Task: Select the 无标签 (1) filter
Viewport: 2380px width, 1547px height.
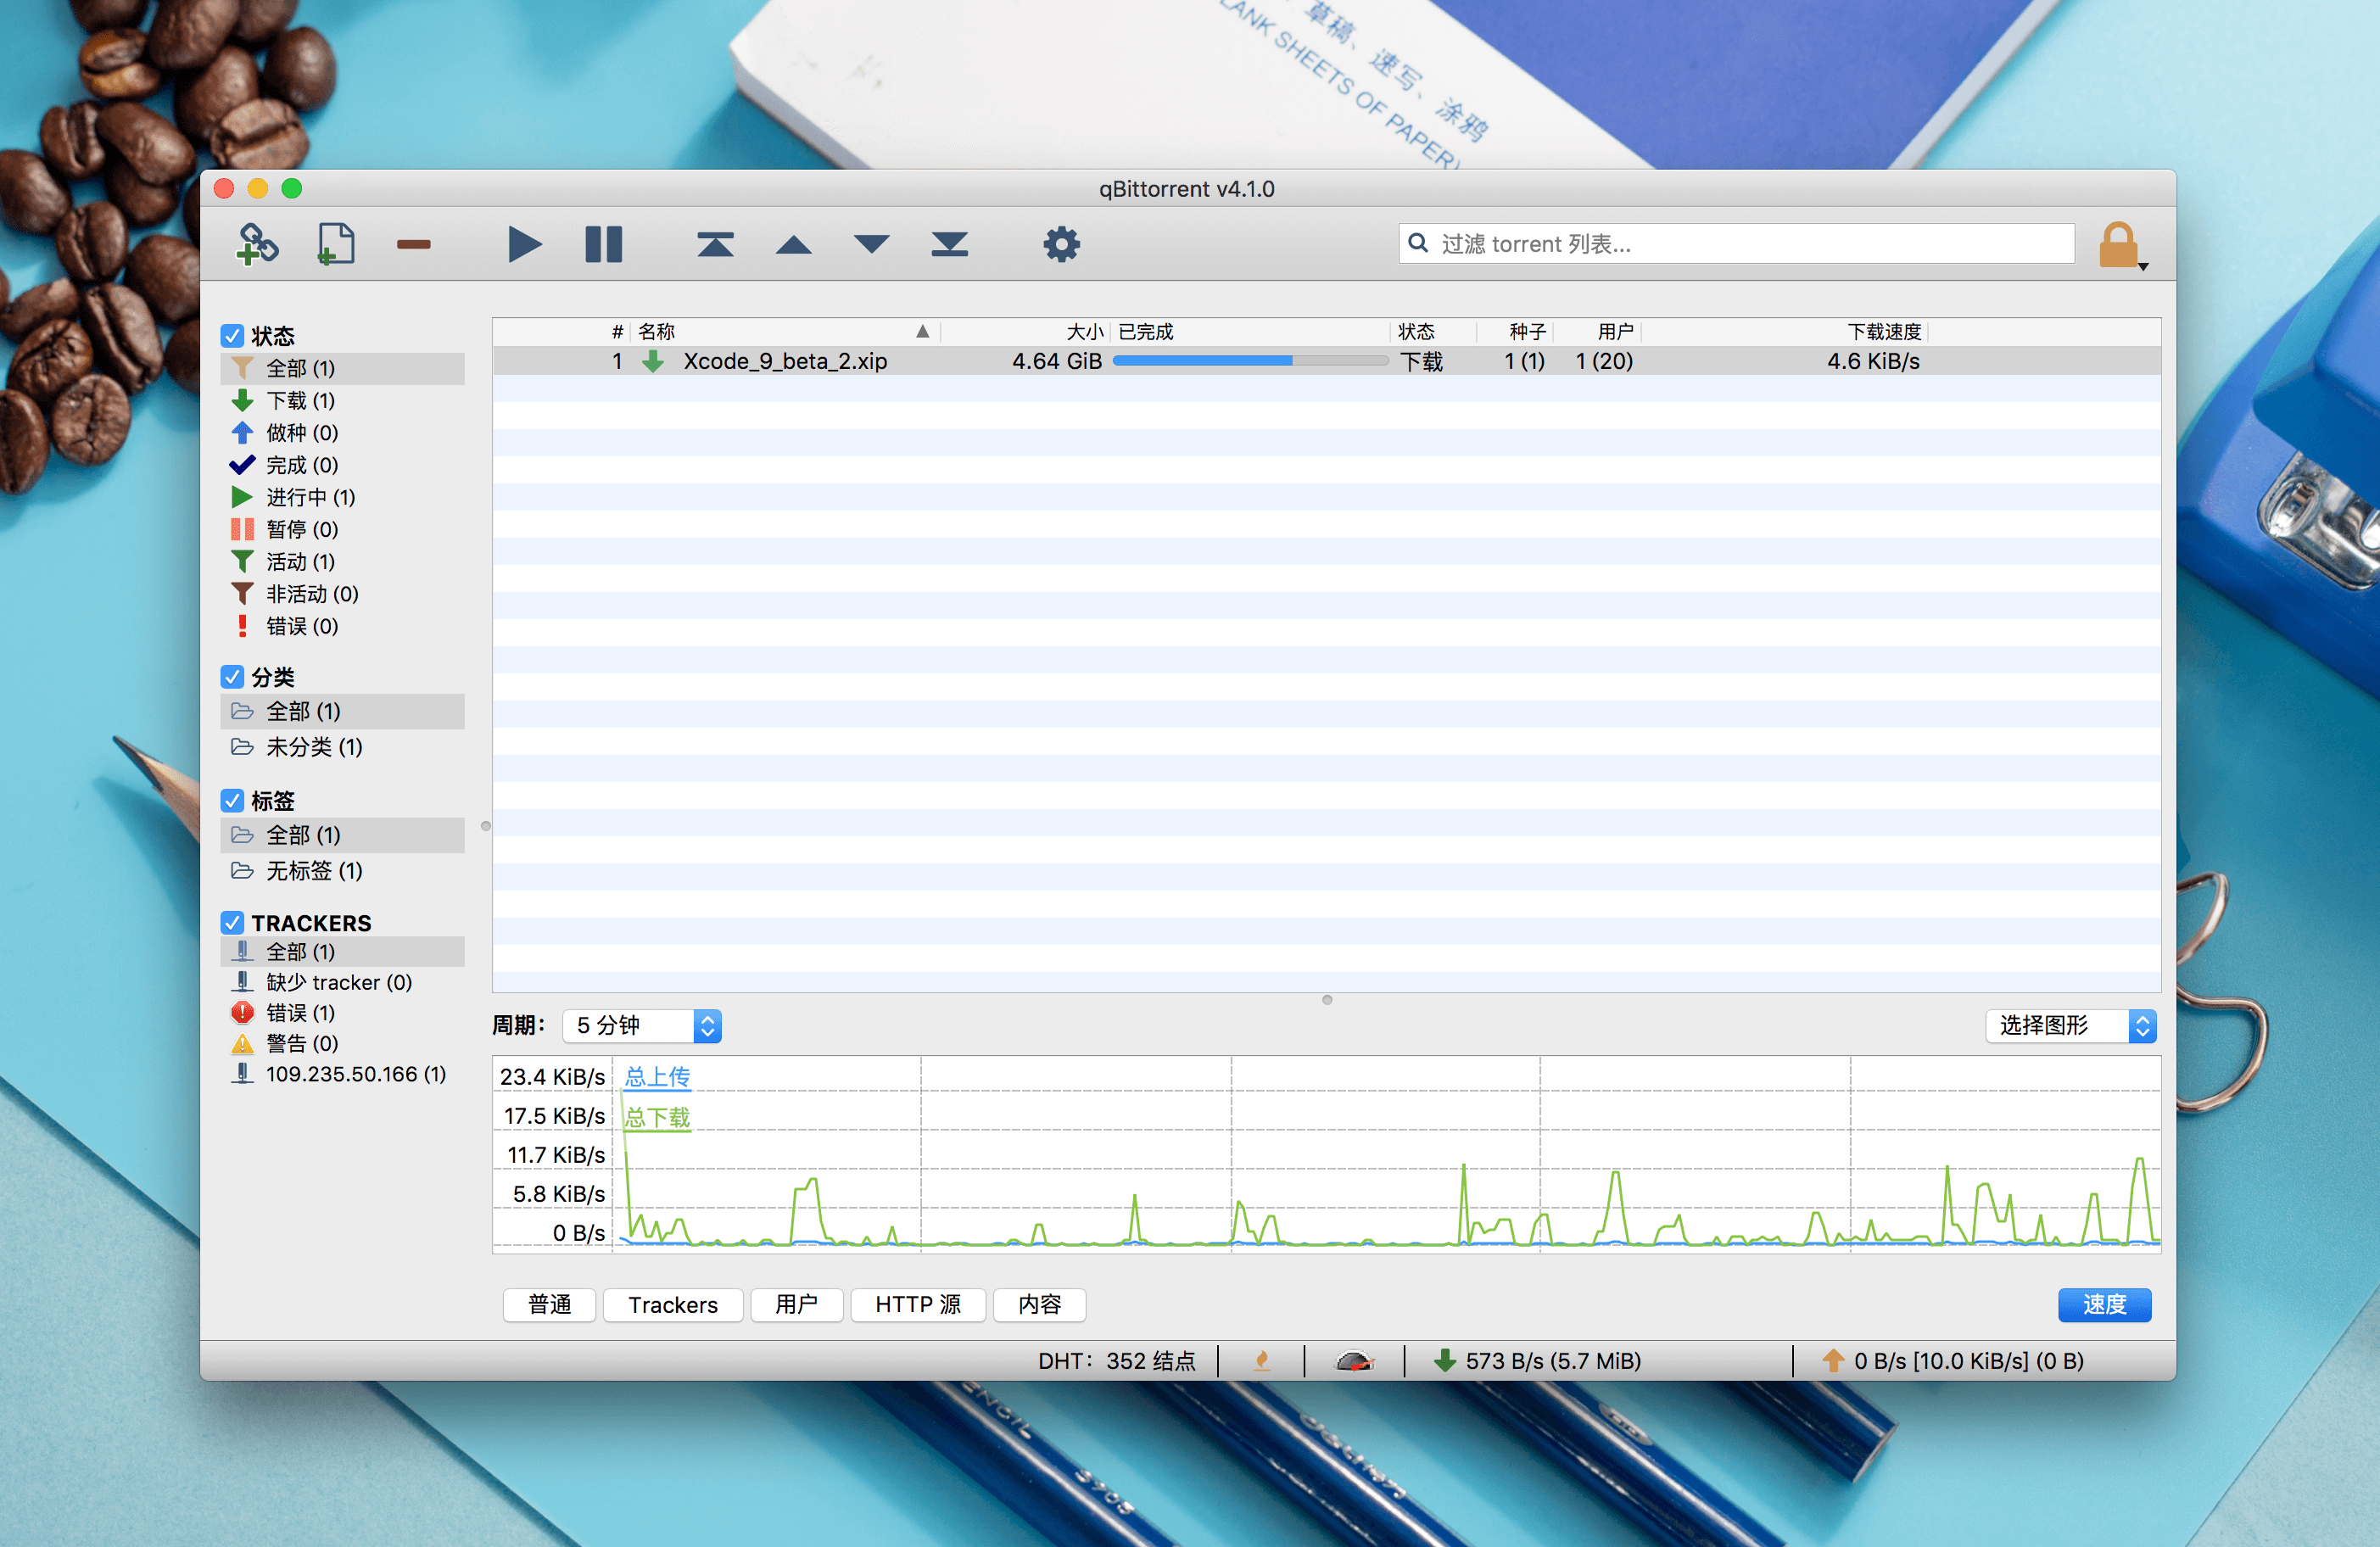Action: click(x=342, y=871)
